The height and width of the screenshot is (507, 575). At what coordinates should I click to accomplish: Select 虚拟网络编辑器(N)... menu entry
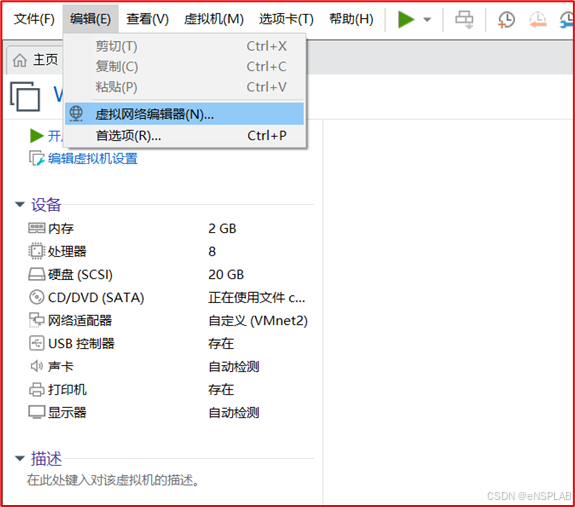[x=184, y=114]
